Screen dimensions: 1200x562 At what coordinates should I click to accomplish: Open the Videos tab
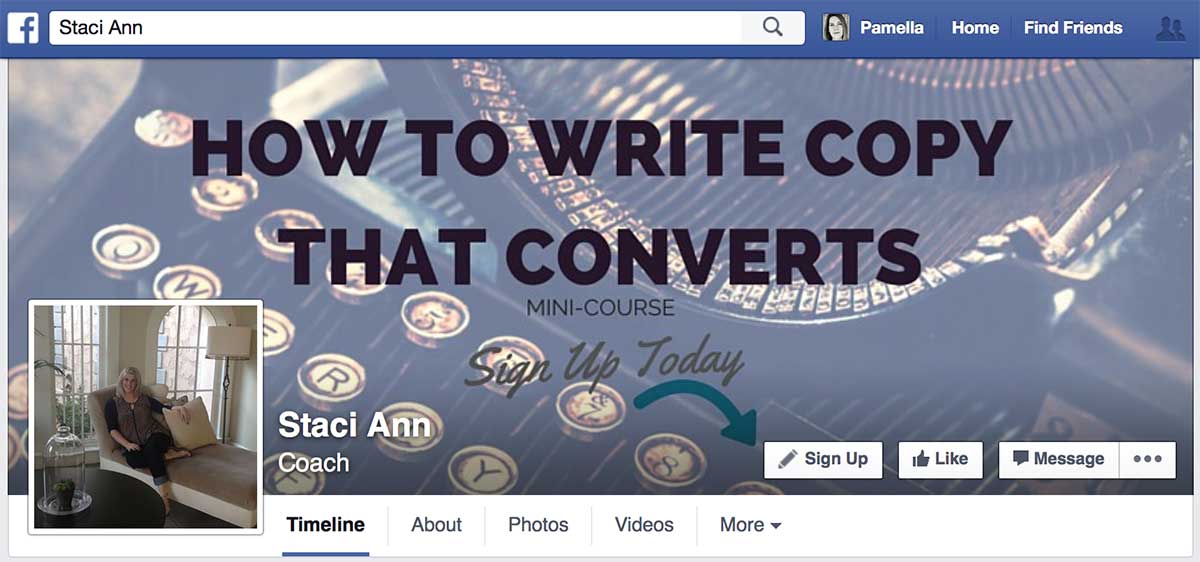pos(644,525)
